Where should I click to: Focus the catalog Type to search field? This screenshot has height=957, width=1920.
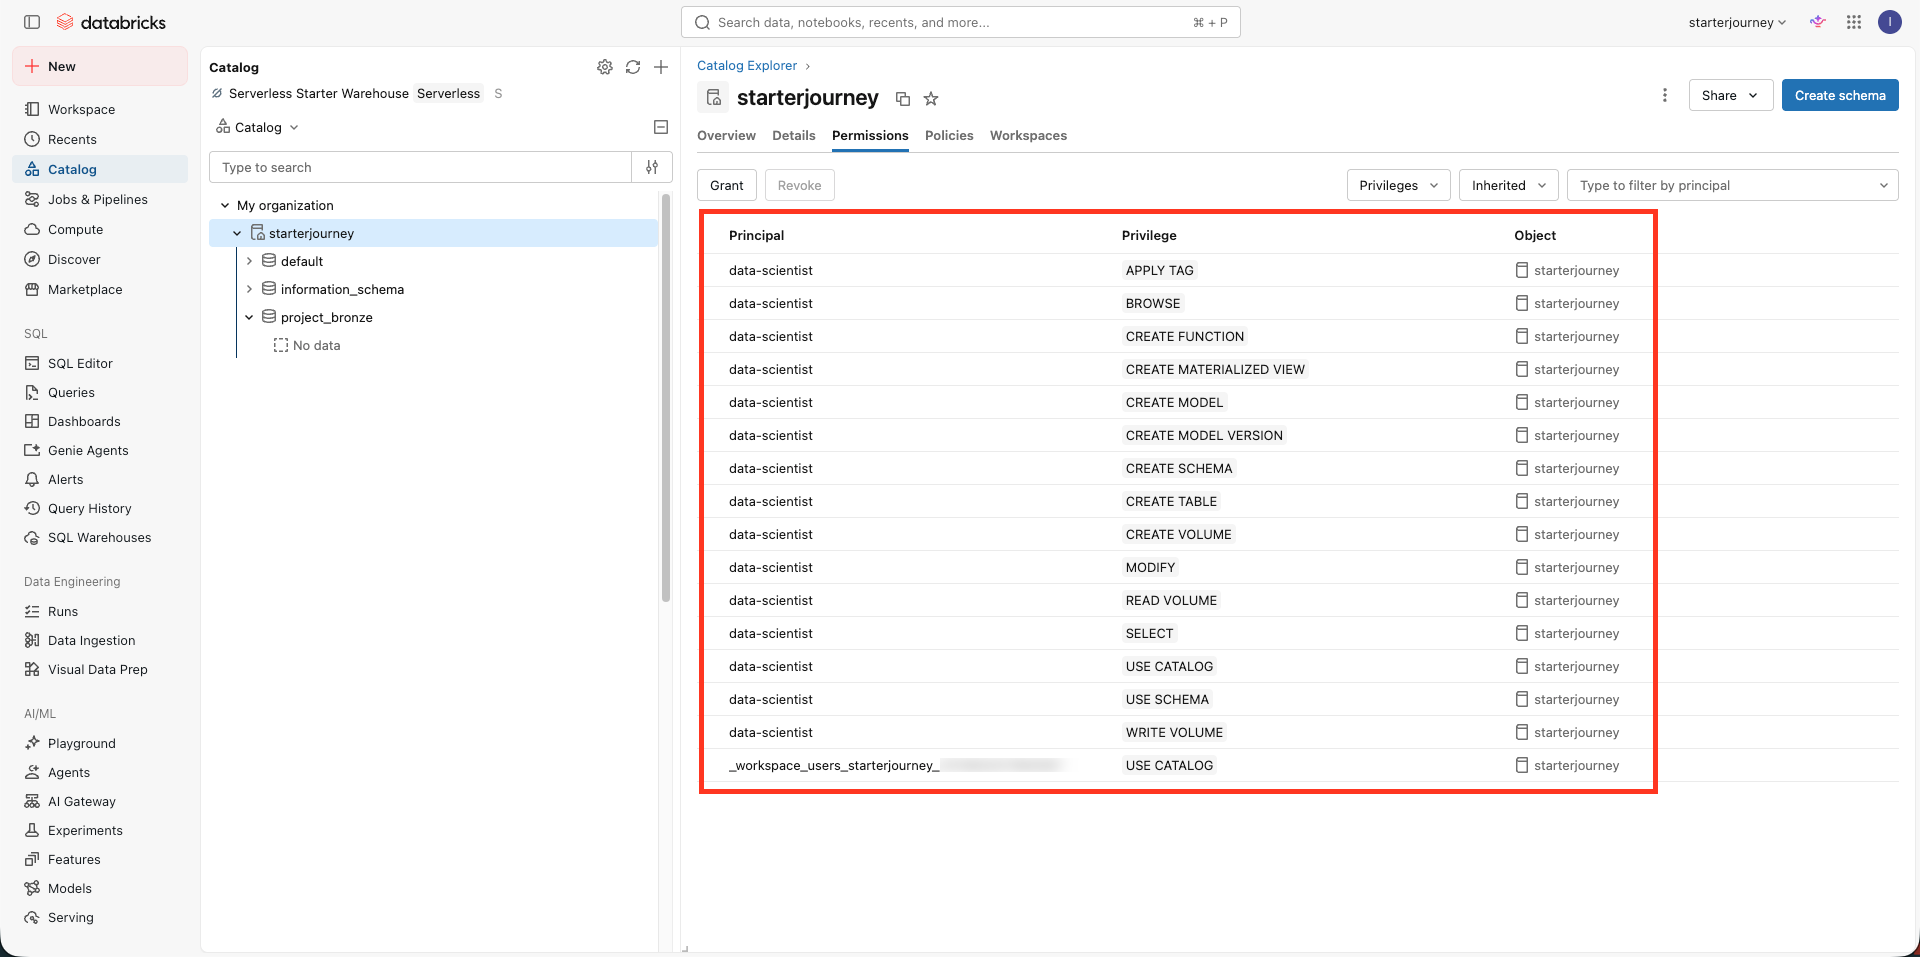pyautogui.click(x=420, y=167)
